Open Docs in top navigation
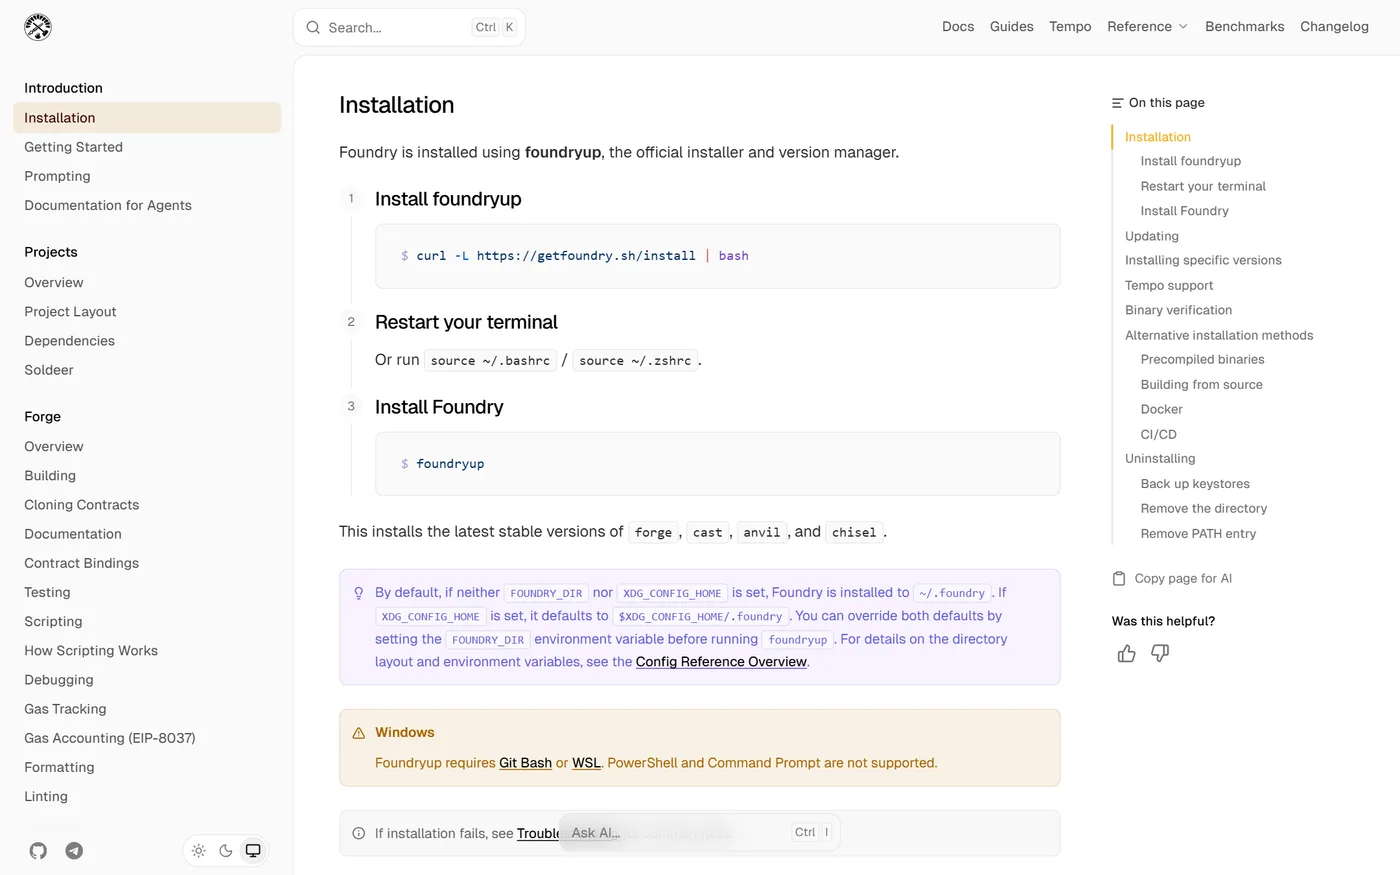This screenshot has width=1400, height=875. point(958,27)
